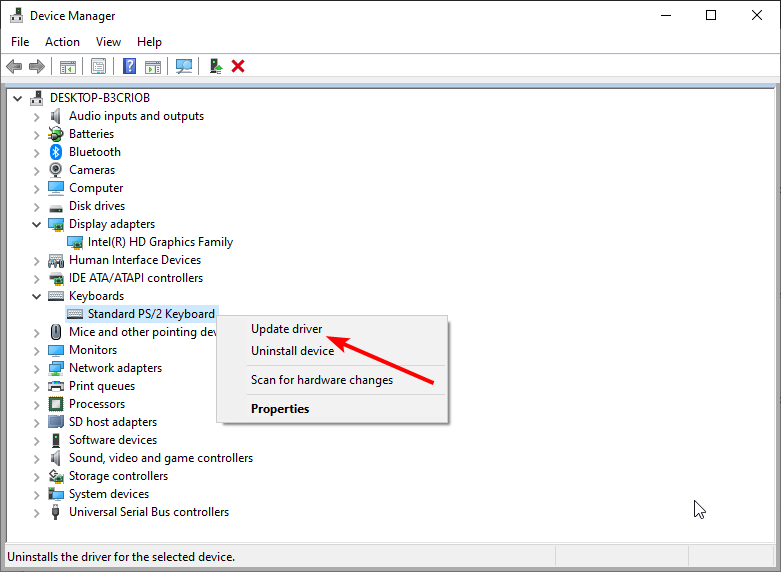The height and width of the screenshot is (572, 781).
Task: Select the DESKTOP-B3CRIOB computer name
Action: (100, 98)
